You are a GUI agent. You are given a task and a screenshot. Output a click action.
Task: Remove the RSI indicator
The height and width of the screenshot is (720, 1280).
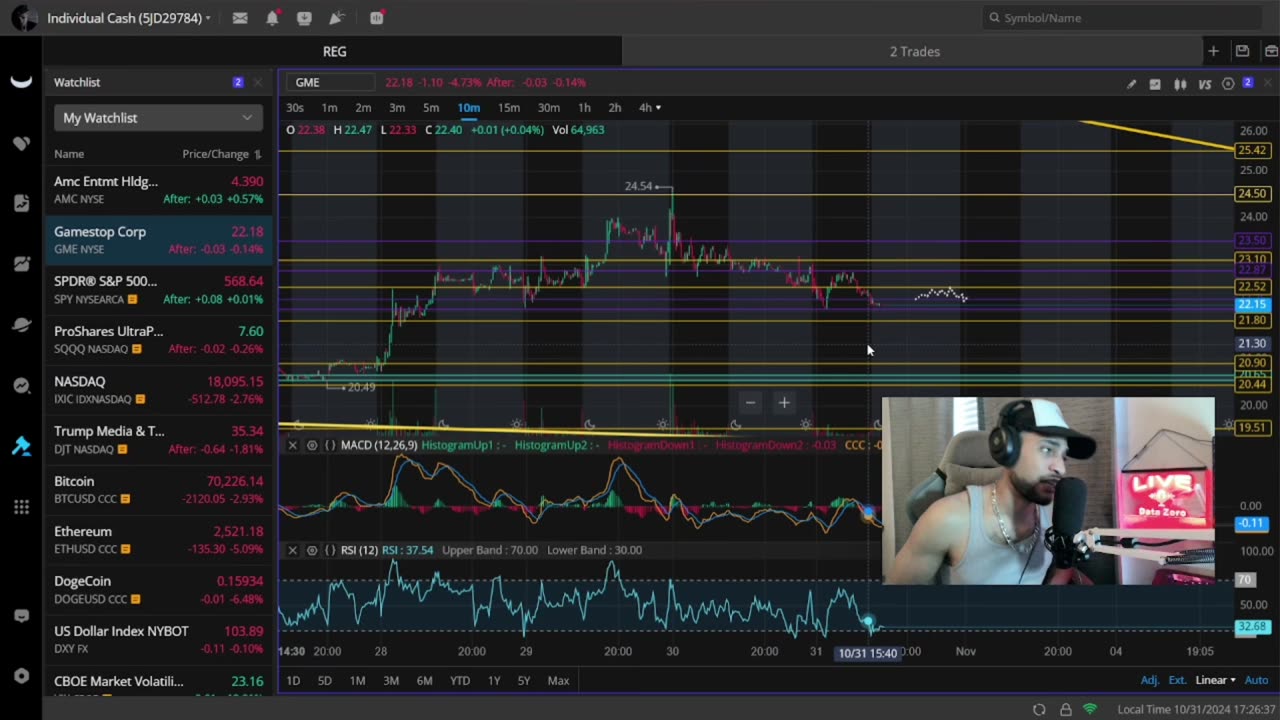tap(293, 550)
